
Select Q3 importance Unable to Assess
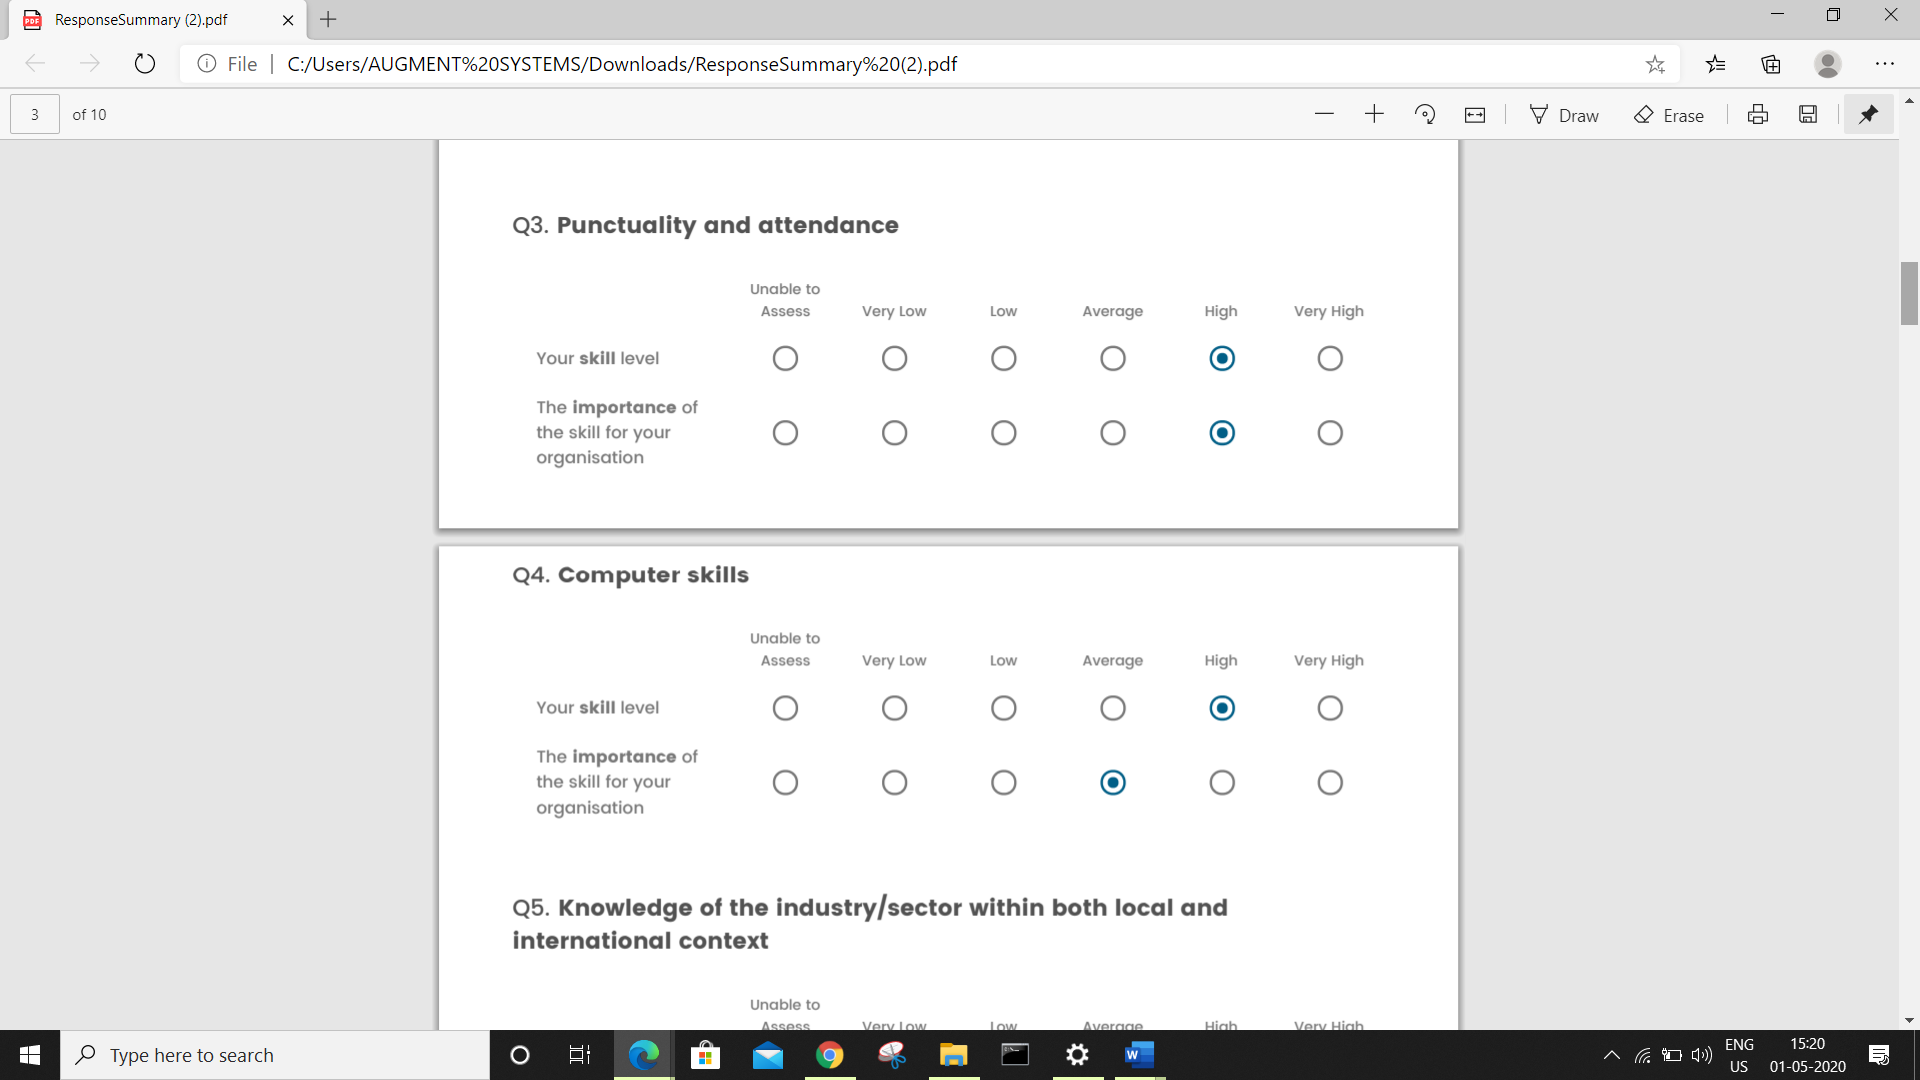(785, 433)
